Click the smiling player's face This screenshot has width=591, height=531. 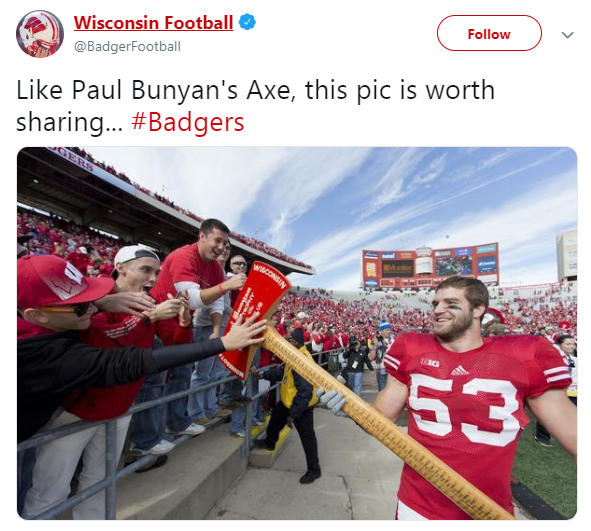[452, 309]
